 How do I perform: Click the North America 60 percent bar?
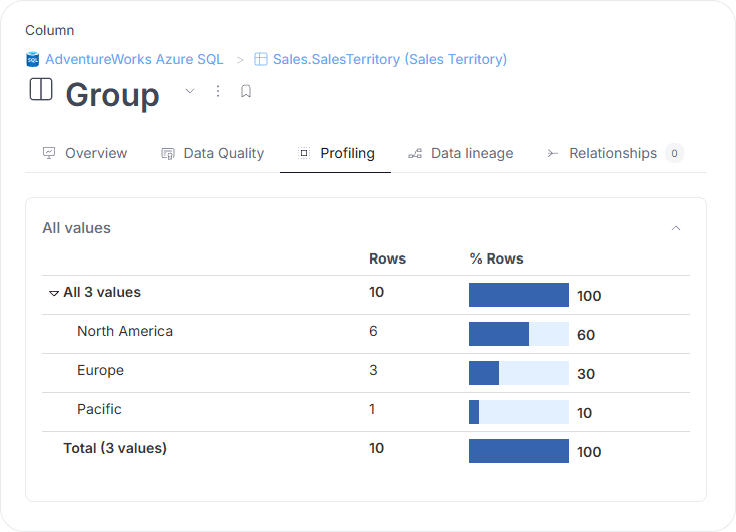tap(518, 334)
